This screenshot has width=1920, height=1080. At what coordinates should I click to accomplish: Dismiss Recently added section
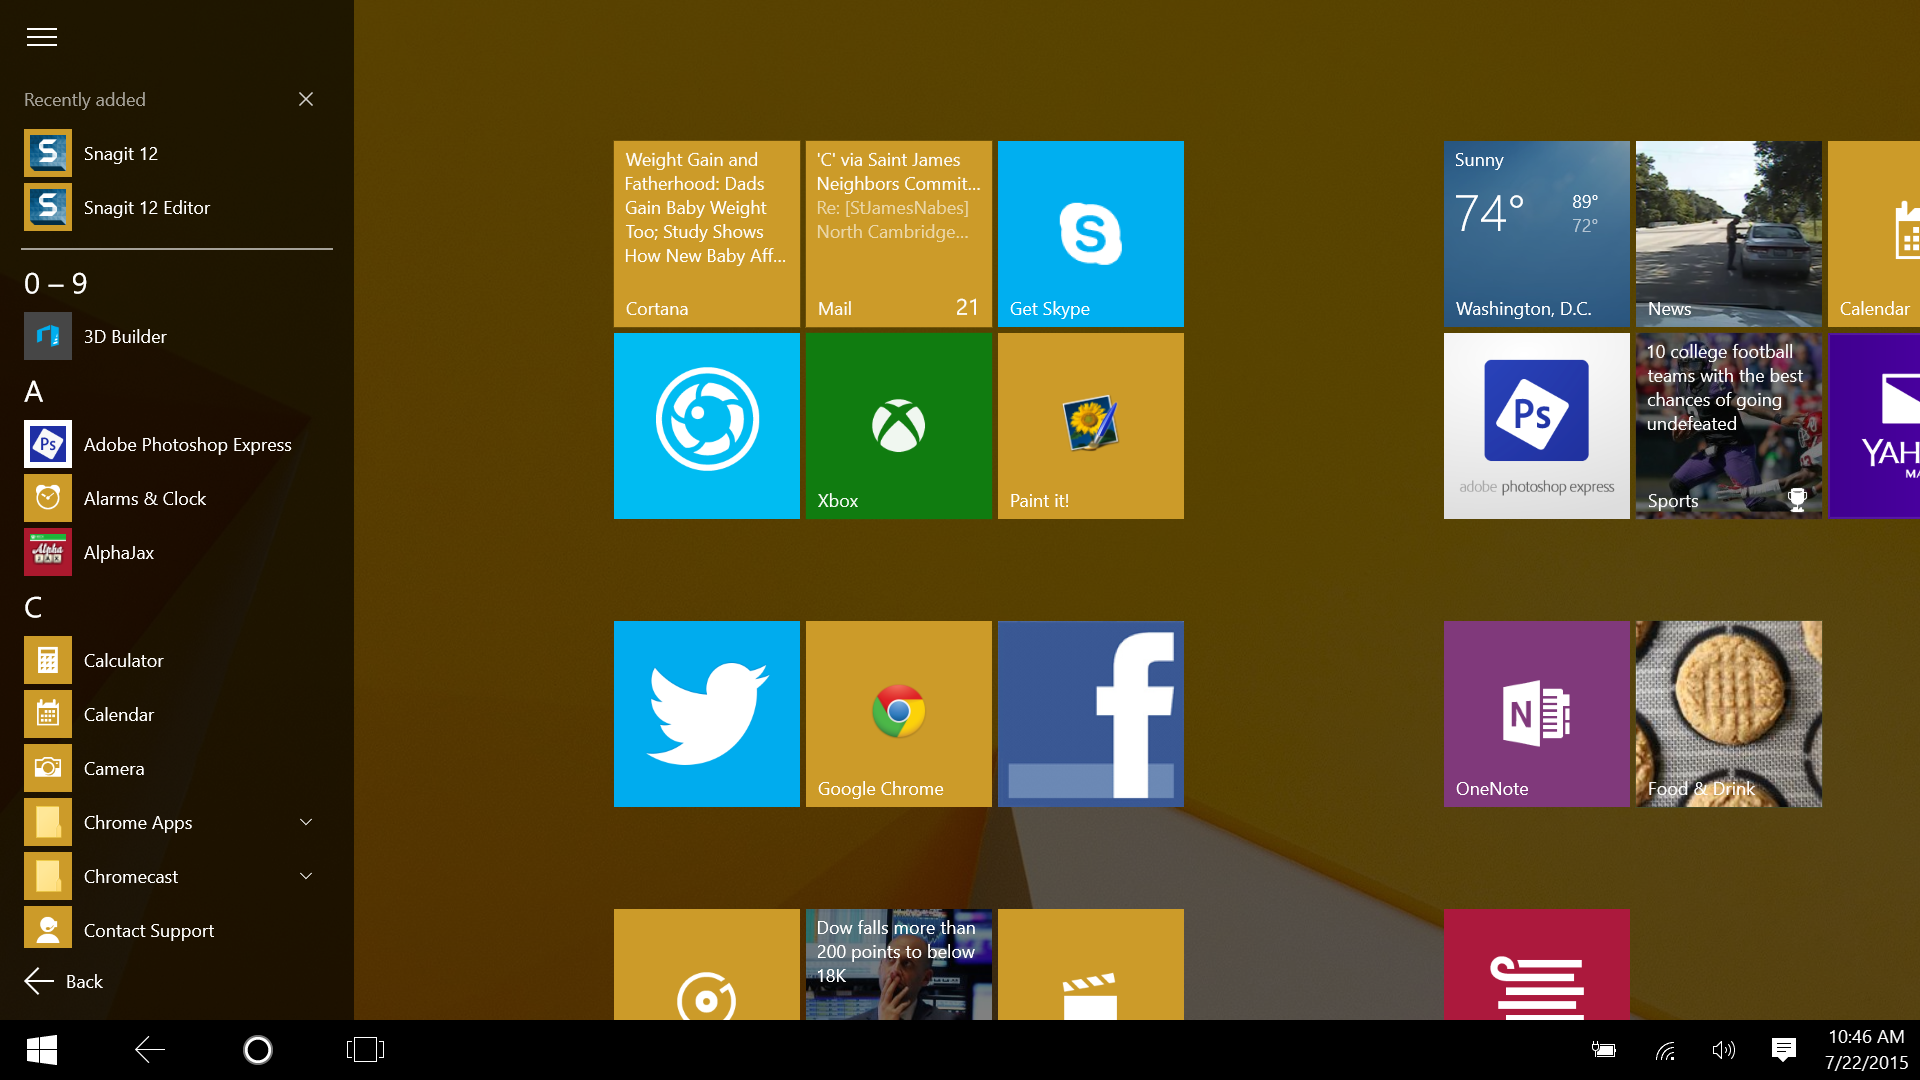[306, 100]
